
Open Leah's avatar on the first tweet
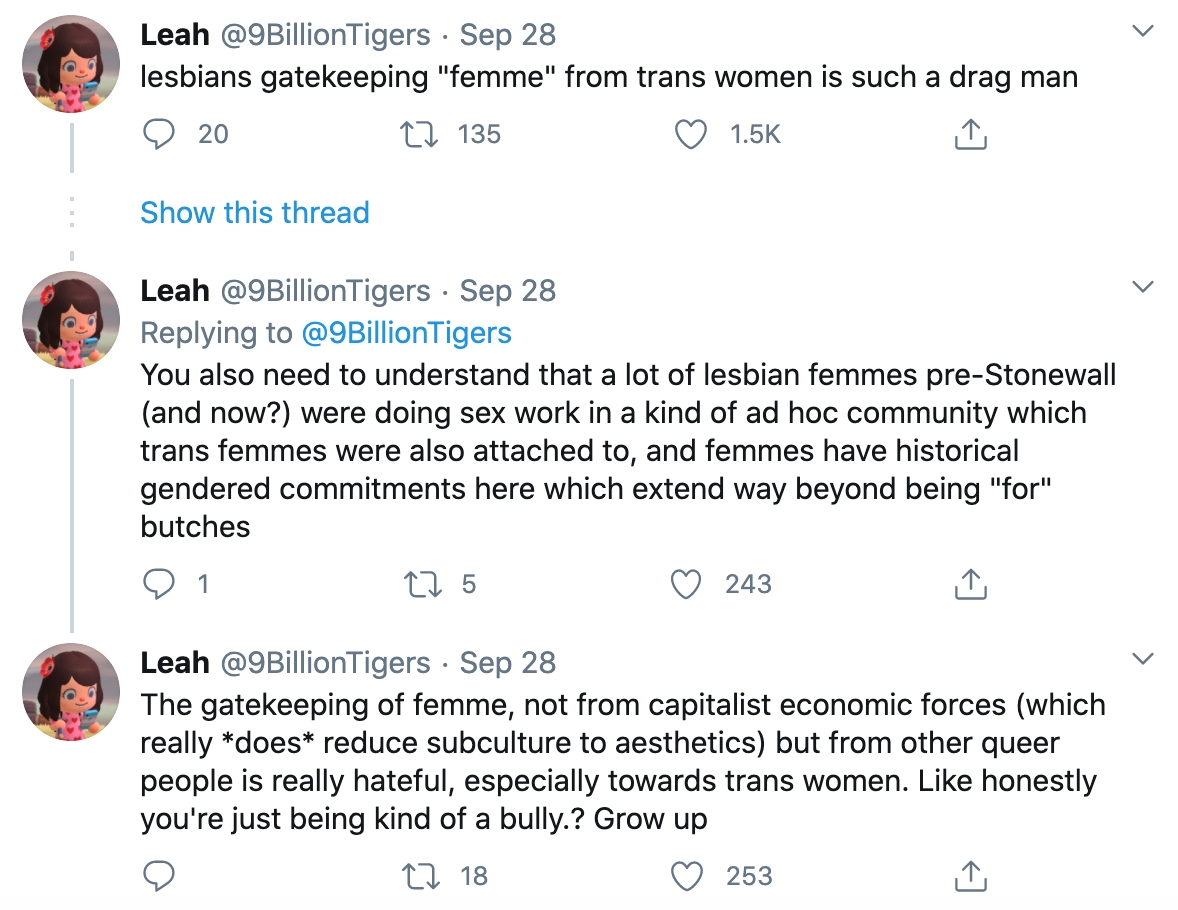pos(72,66)
